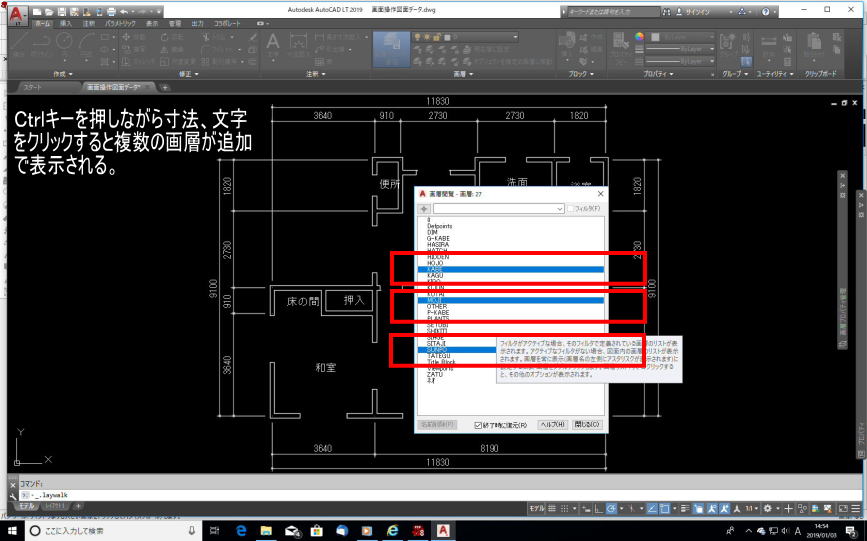The height and width of the screenshot is (541, 867).
Task: Toggle the blue object snap button in status bar
Action: [665, 508]
